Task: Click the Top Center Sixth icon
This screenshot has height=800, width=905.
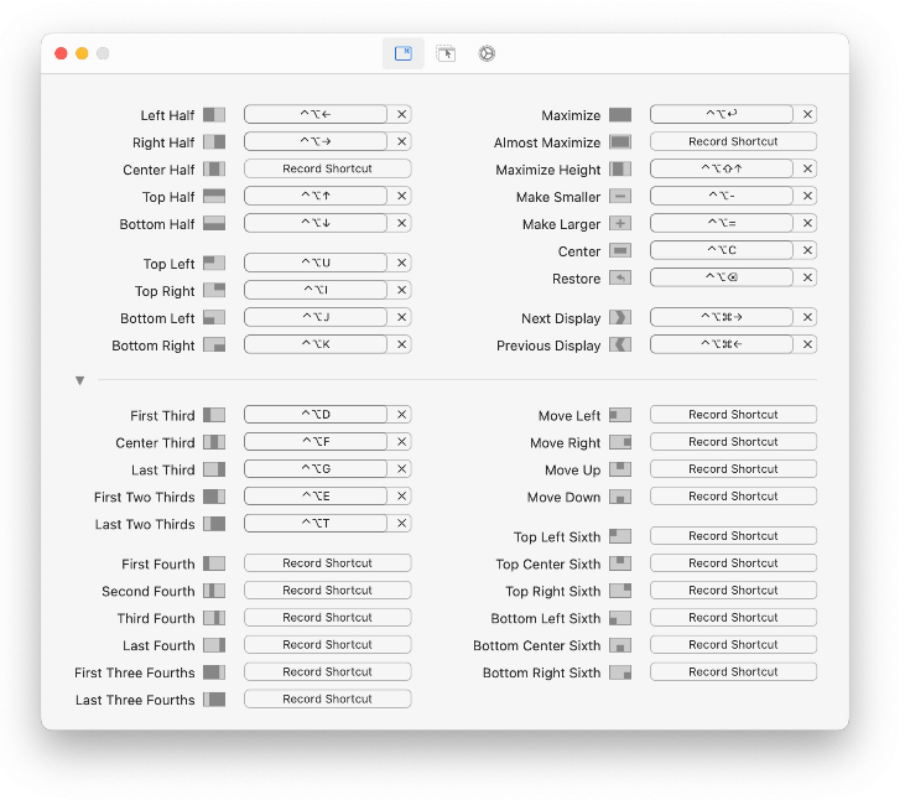Action: click(620, 563)
